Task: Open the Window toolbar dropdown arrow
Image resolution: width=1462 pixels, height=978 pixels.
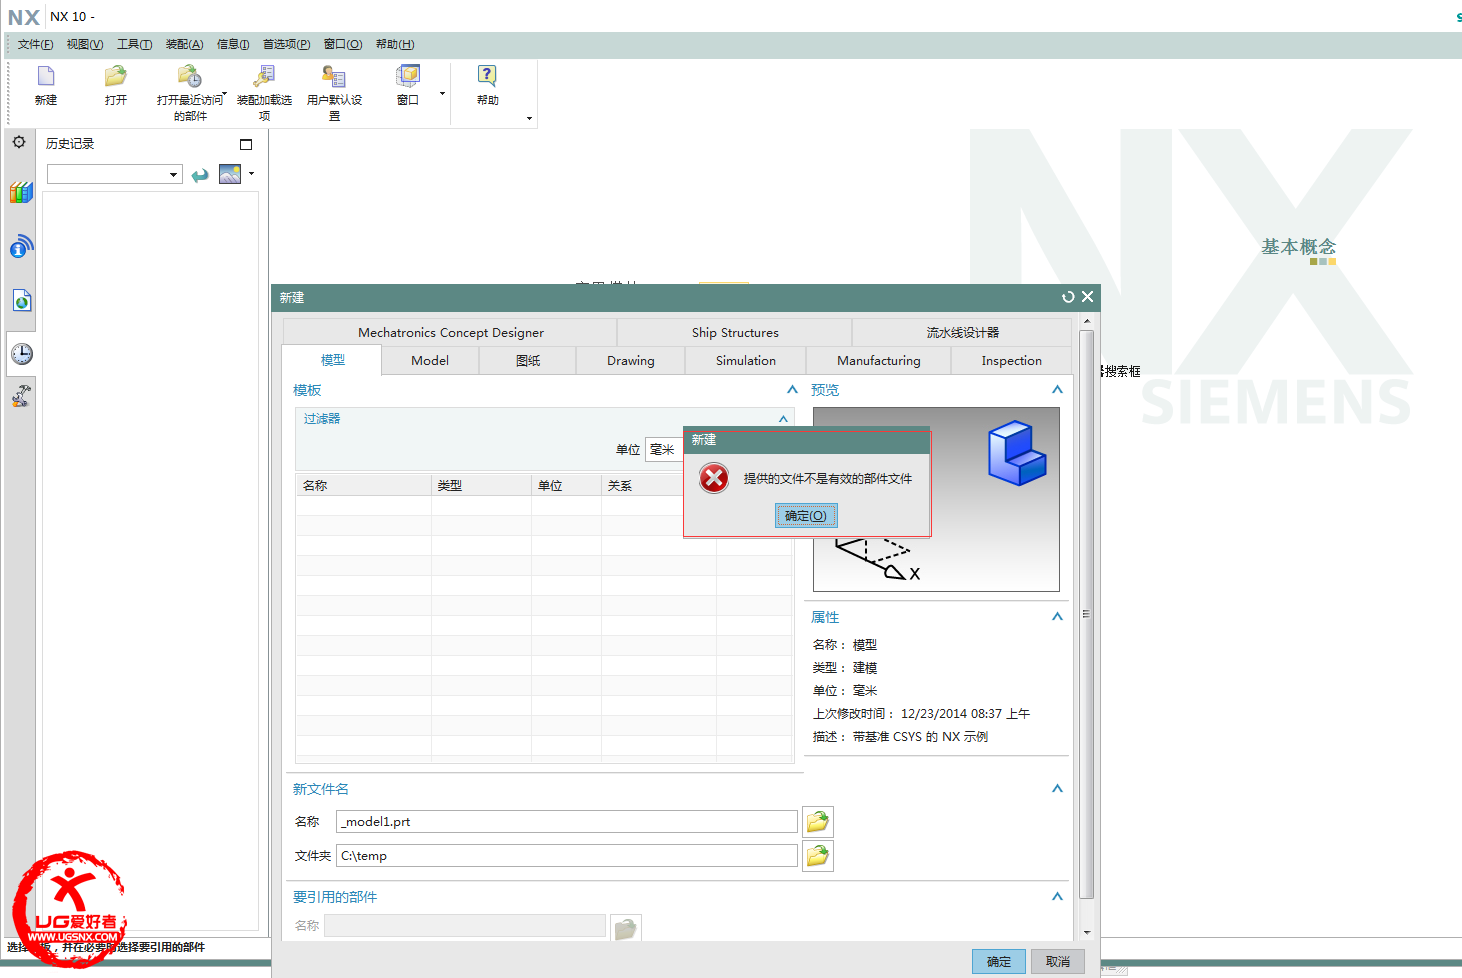Action: point(442,94)
